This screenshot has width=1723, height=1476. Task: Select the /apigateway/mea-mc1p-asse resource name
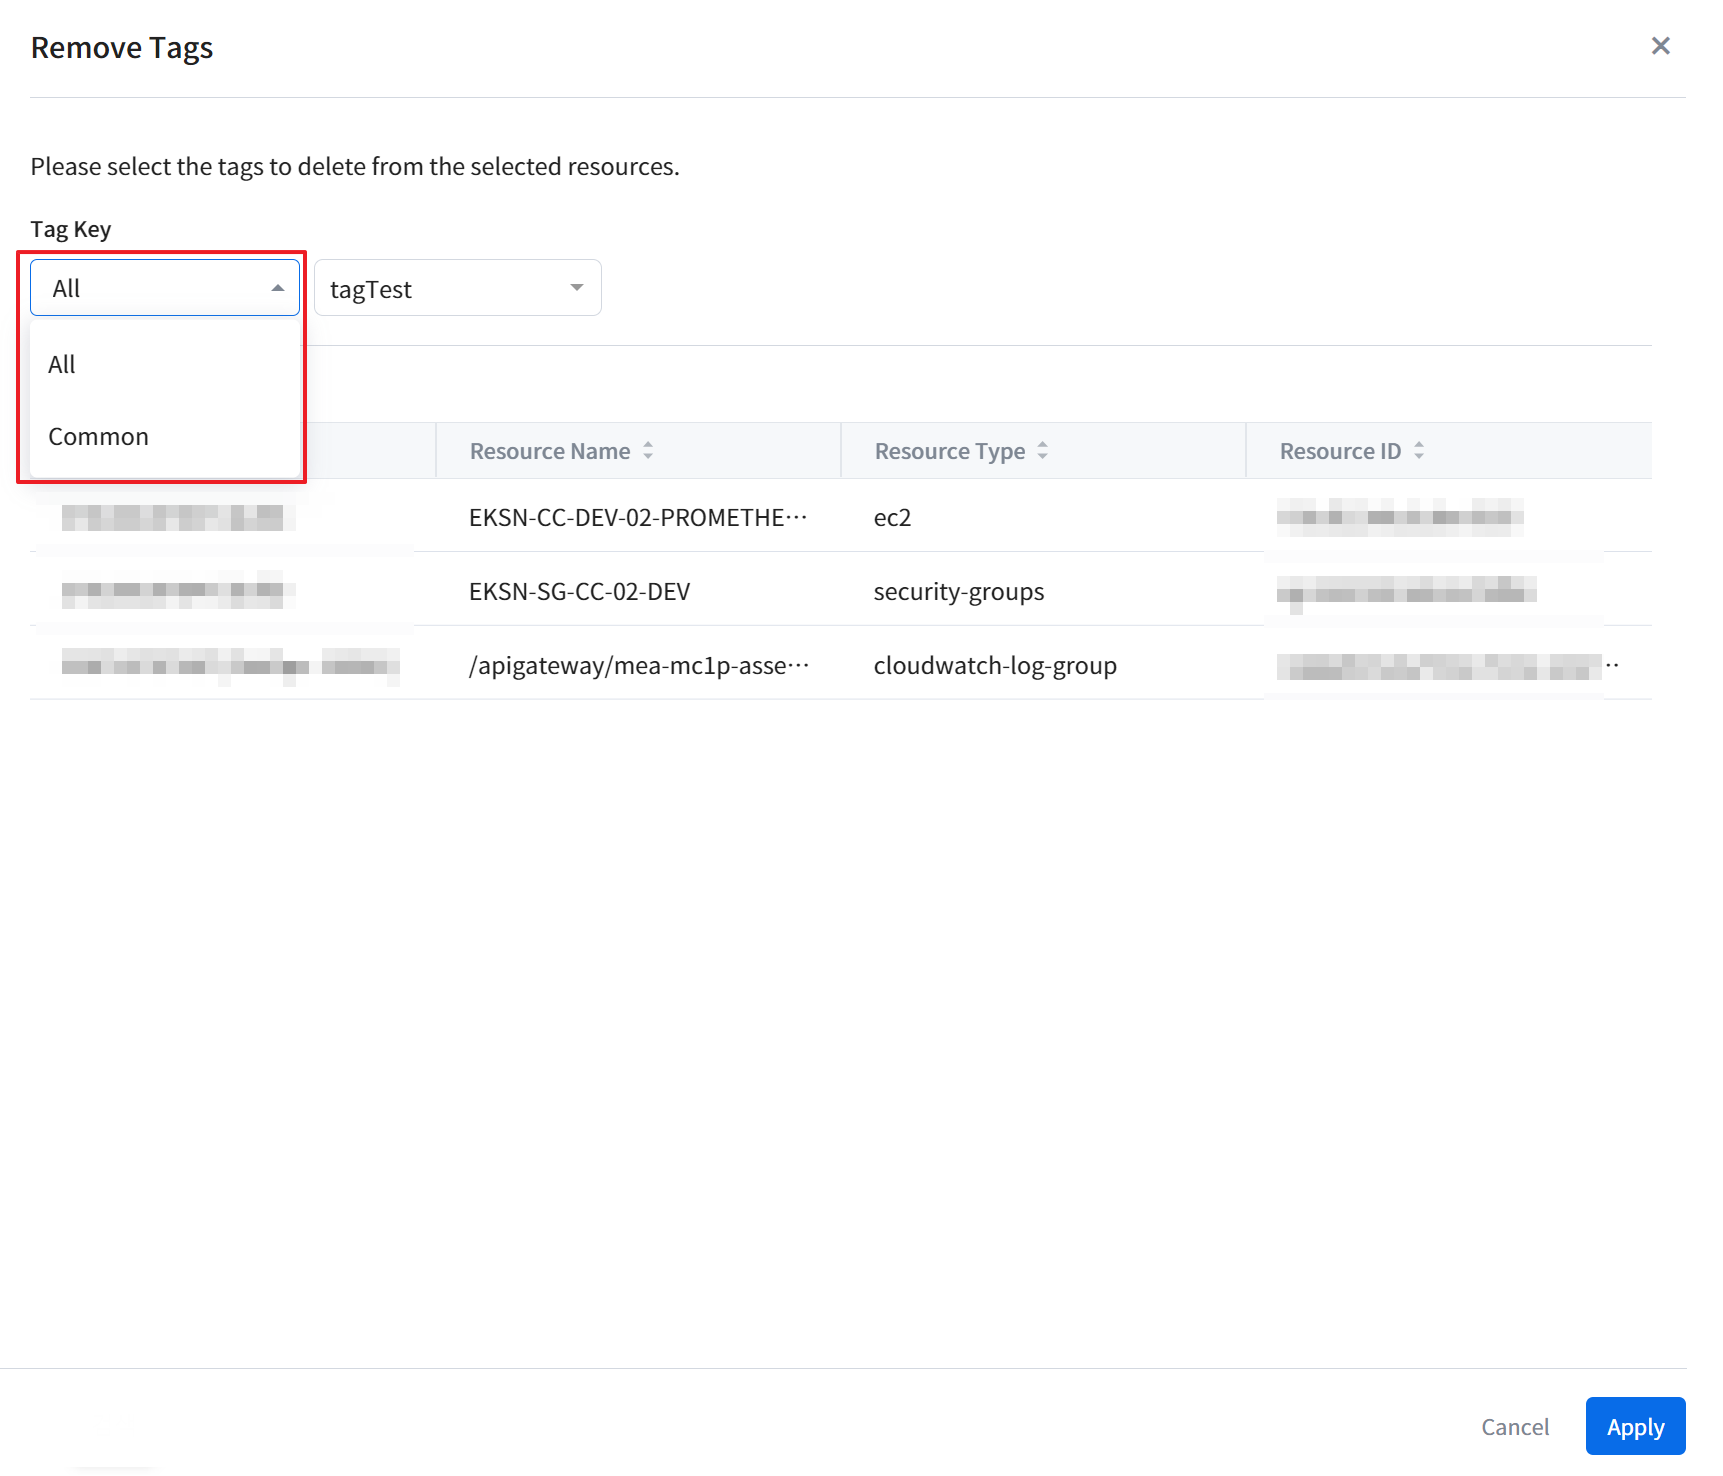click(x=637, y=666)
